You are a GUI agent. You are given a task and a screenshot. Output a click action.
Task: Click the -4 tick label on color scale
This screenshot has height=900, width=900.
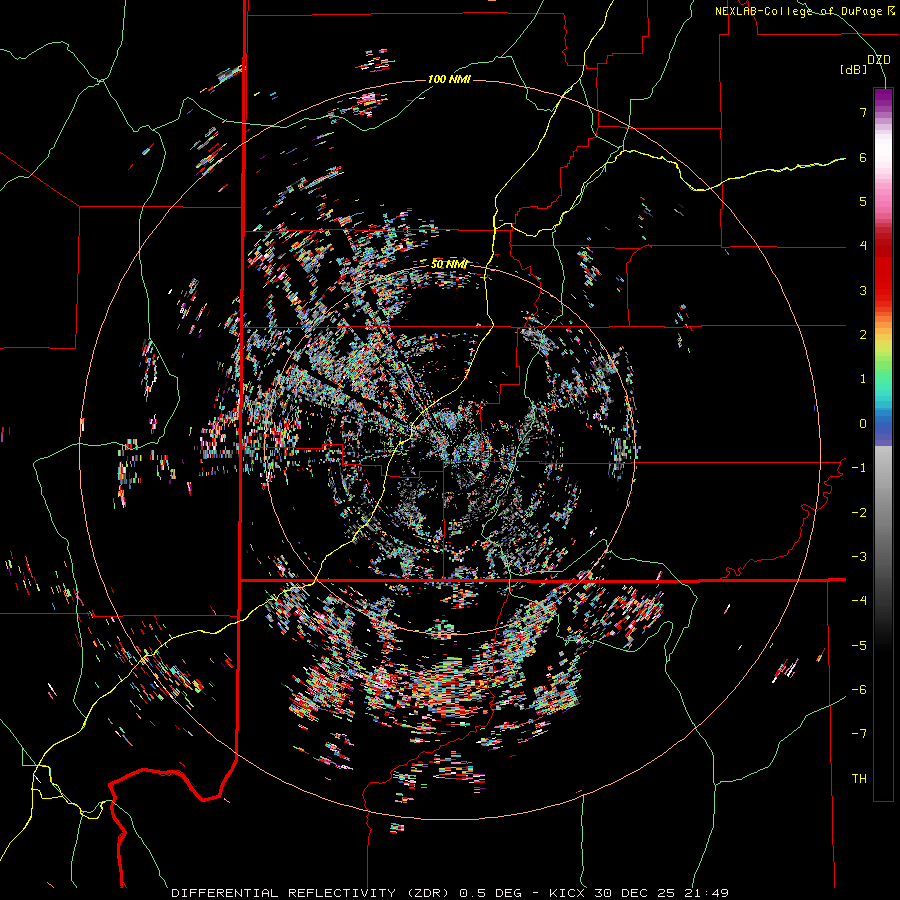click(859, 601)
